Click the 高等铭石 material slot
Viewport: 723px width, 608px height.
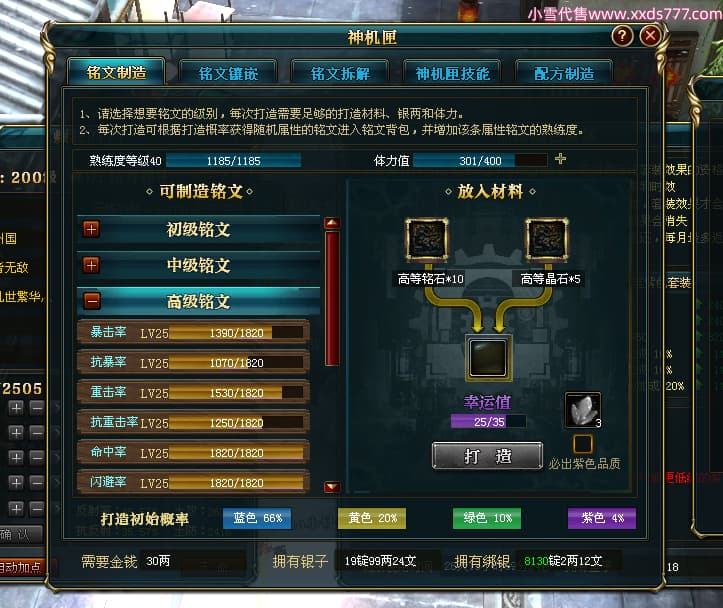pyautogui.click(x=427, y=240)
